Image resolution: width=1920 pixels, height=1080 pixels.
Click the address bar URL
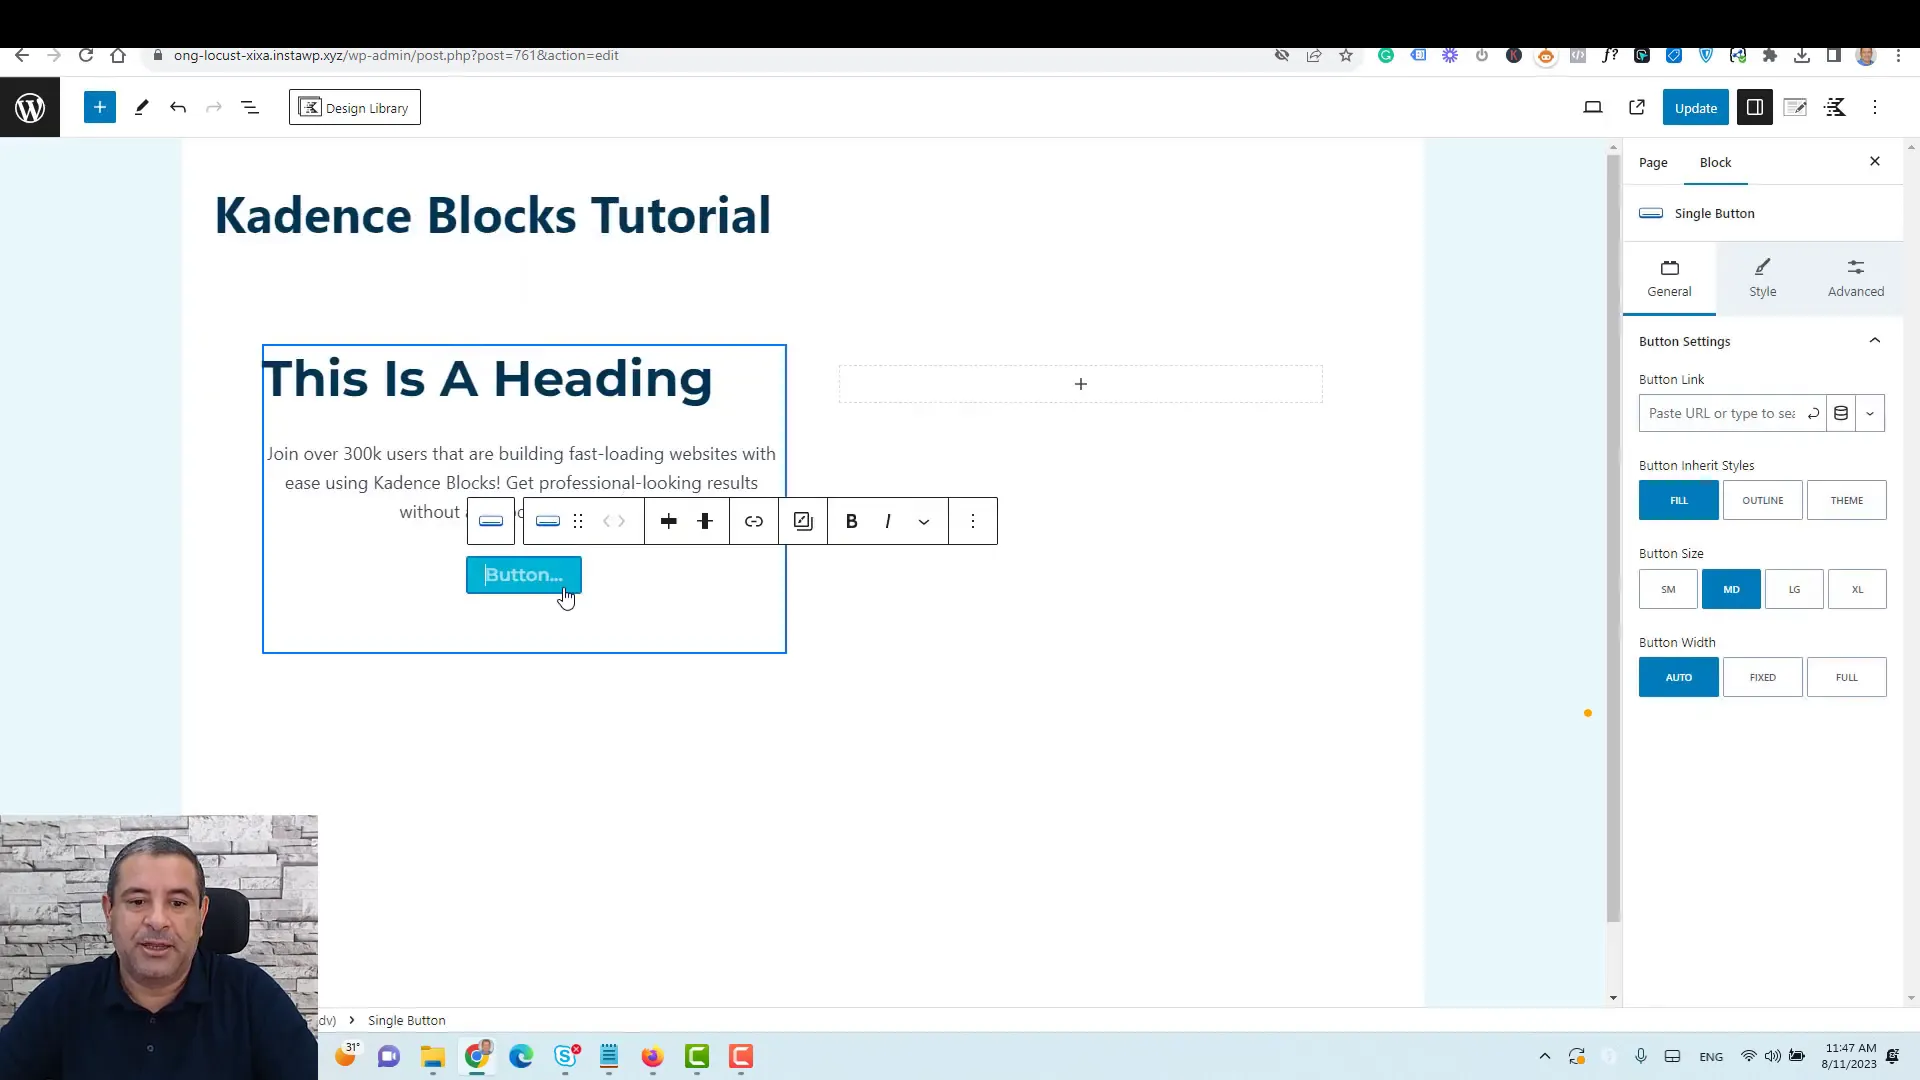click(x=396, y=55)
